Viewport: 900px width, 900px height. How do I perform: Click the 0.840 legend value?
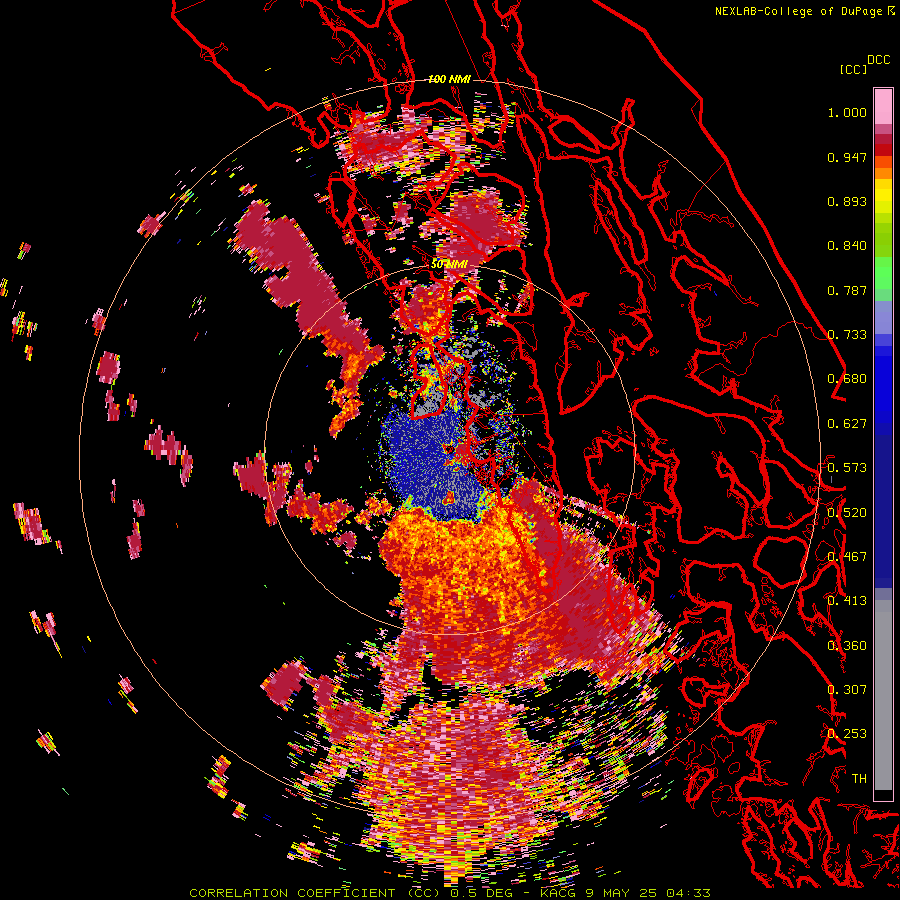(847, 246)
